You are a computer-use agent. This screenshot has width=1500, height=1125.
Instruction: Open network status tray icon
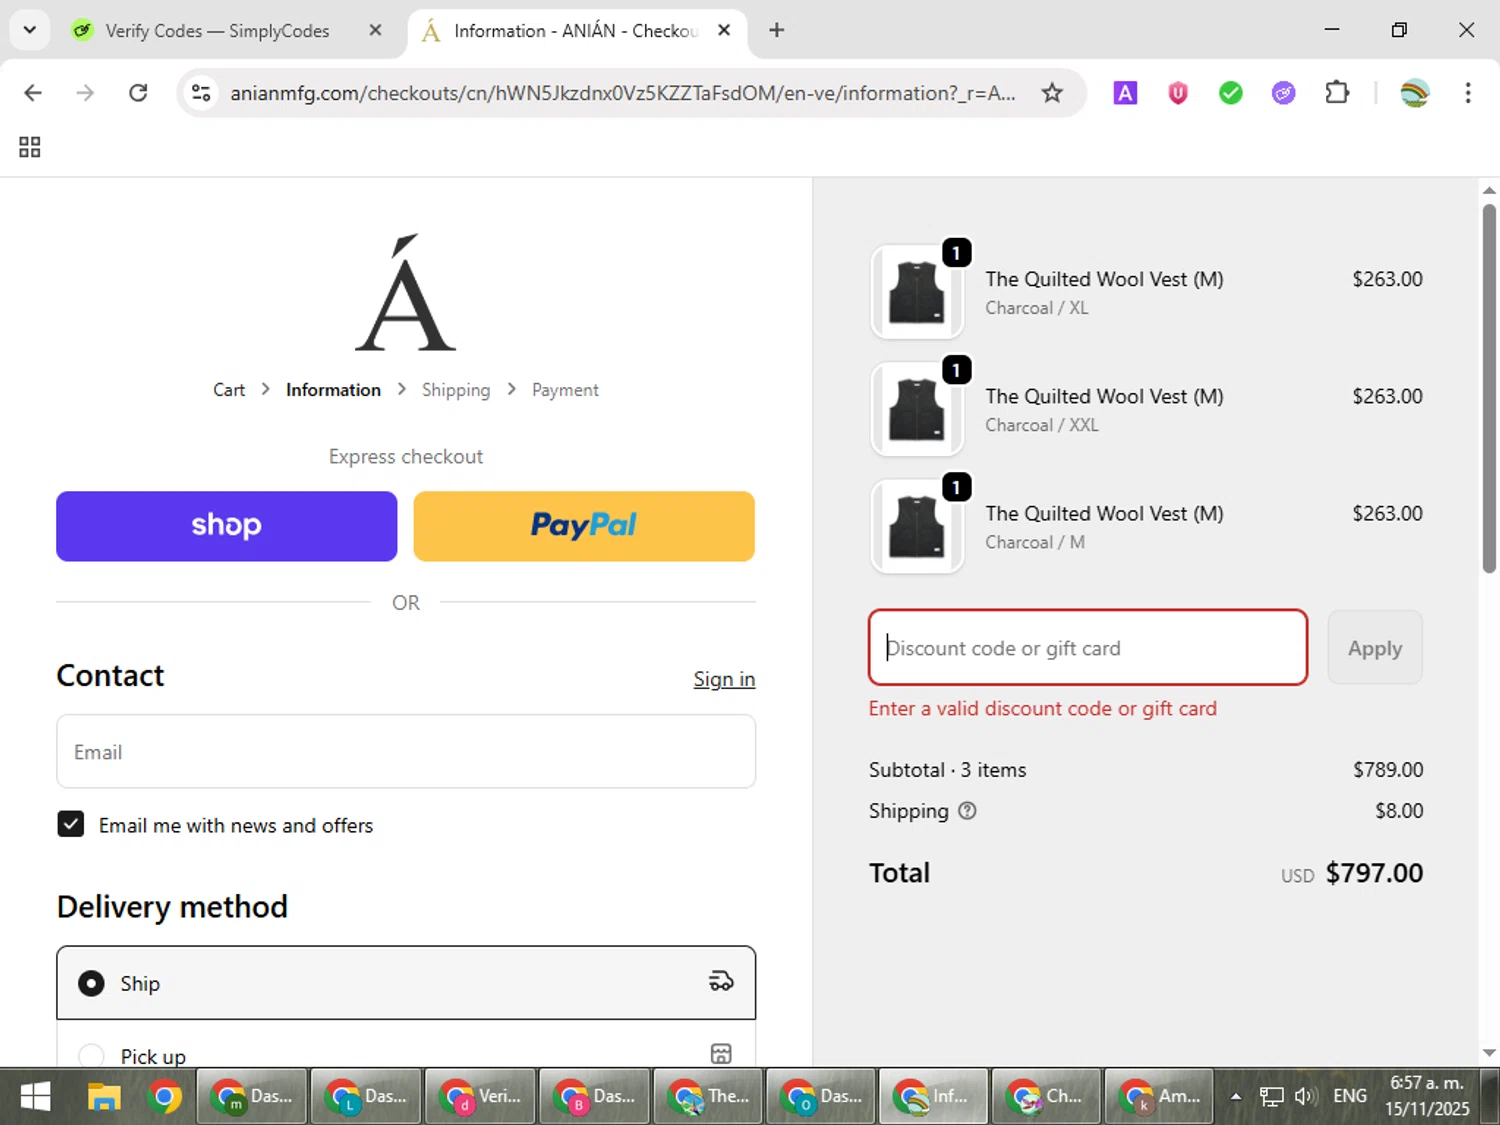pos(1271,1097)
